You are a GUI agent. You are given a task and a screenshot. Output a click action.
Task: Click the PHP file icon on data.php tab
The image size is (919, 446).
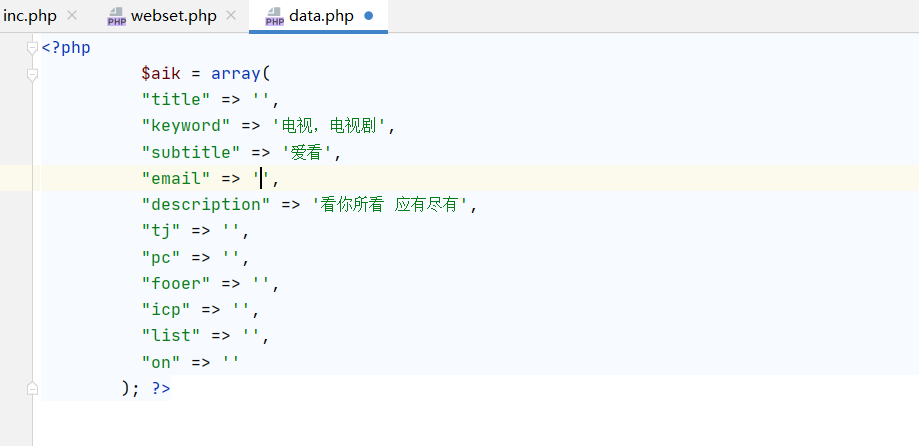(x=274, y=16)
